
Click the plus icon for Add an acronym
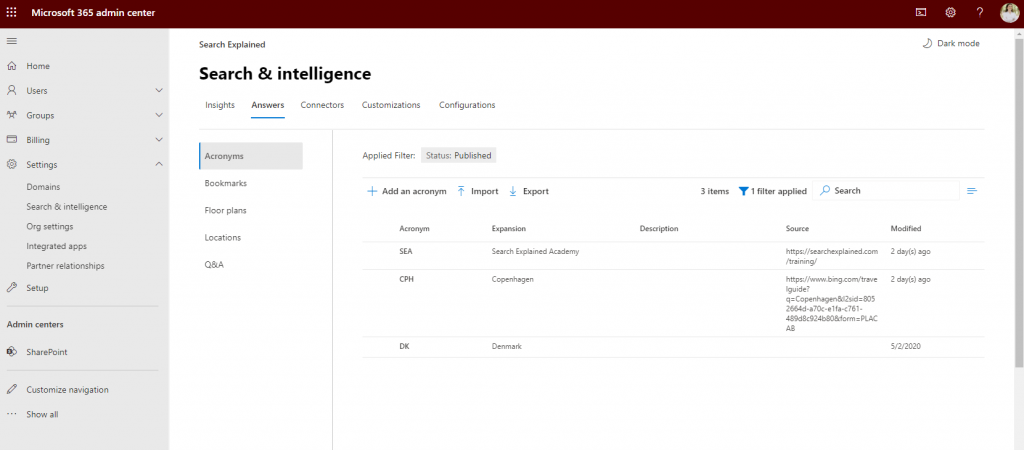click(x=372, y=191)
